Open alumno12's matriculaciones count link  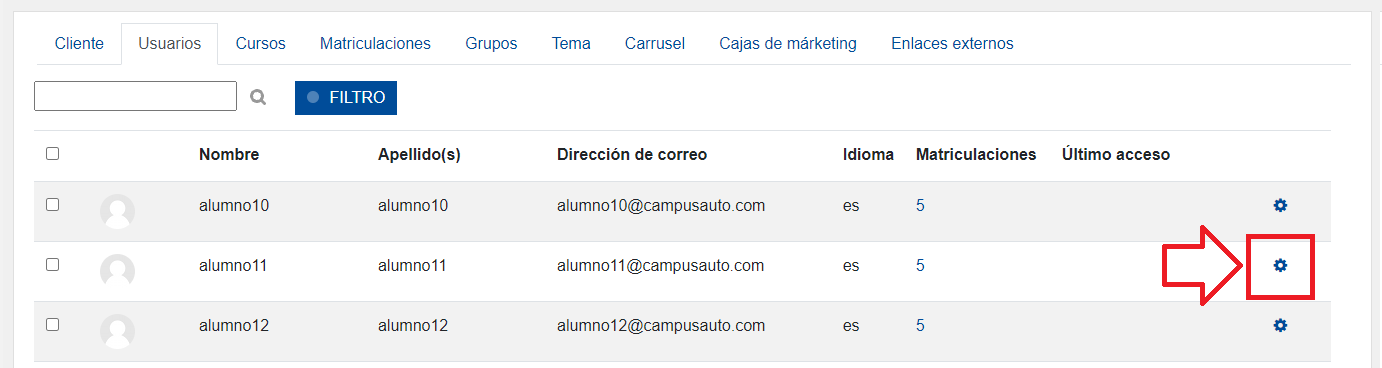(x=920, y=326)
